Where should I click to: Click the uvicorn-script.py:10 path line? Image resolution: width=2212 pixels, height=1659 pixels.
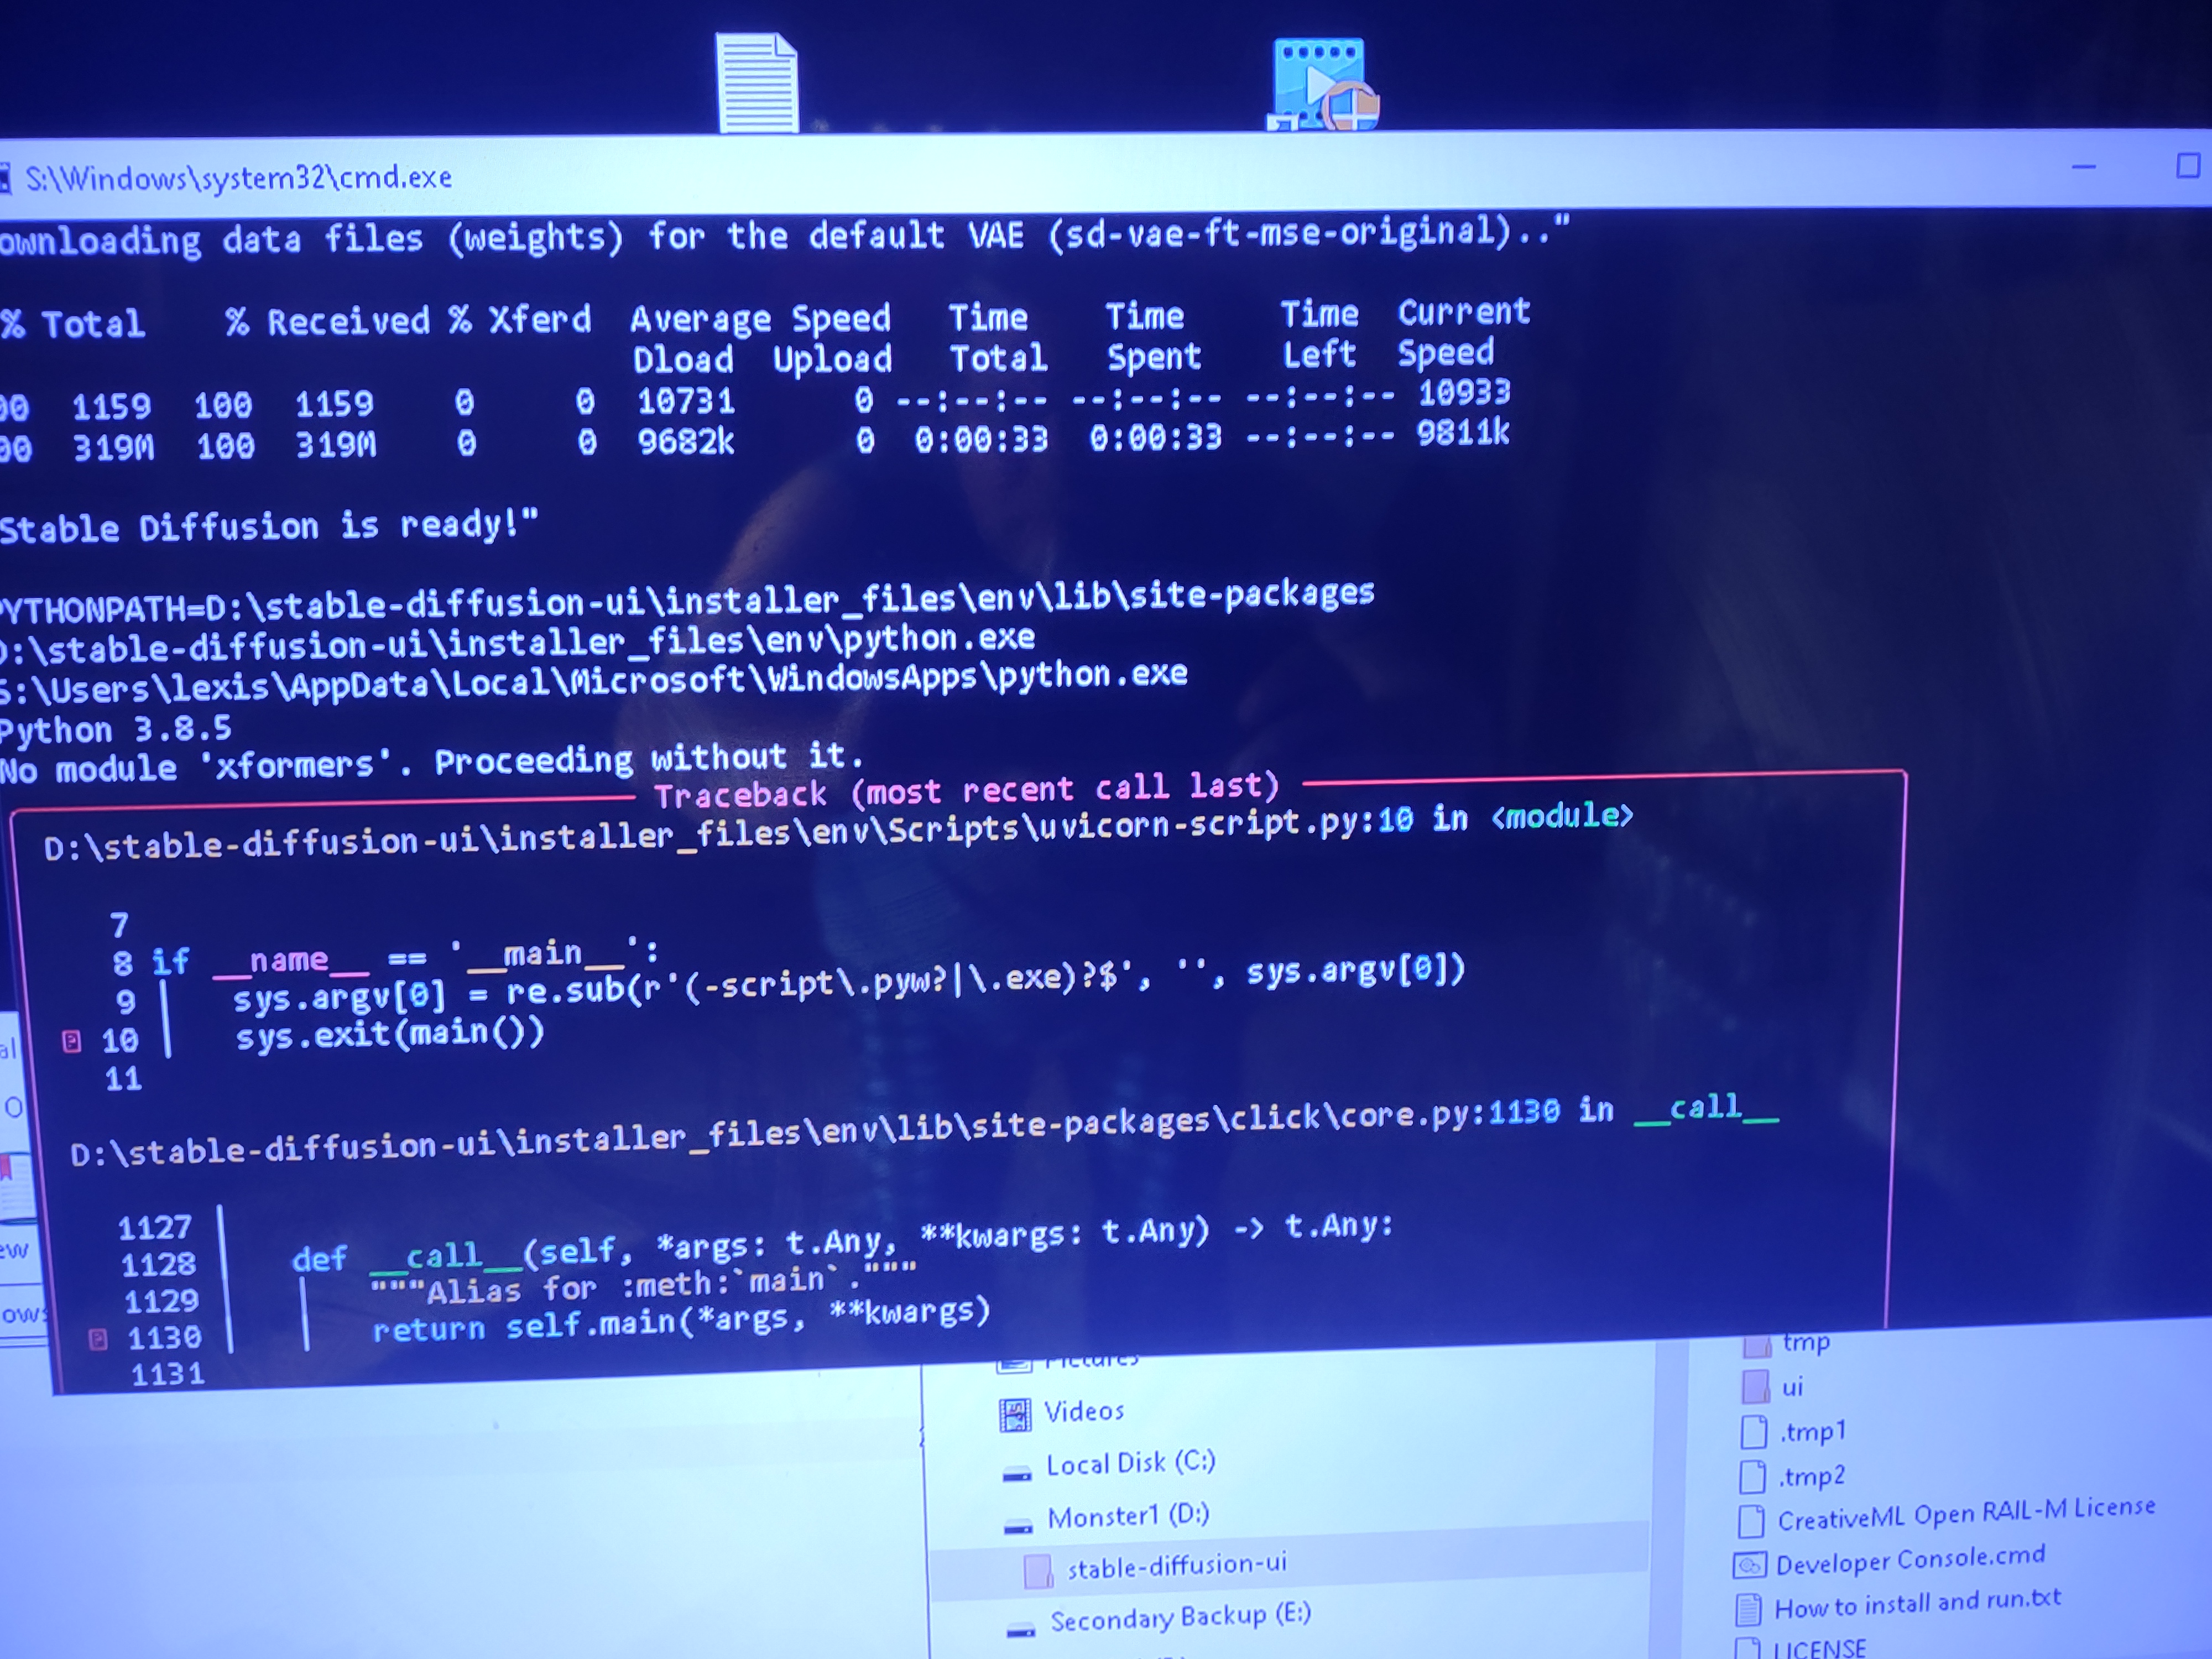tap(838, 831)
